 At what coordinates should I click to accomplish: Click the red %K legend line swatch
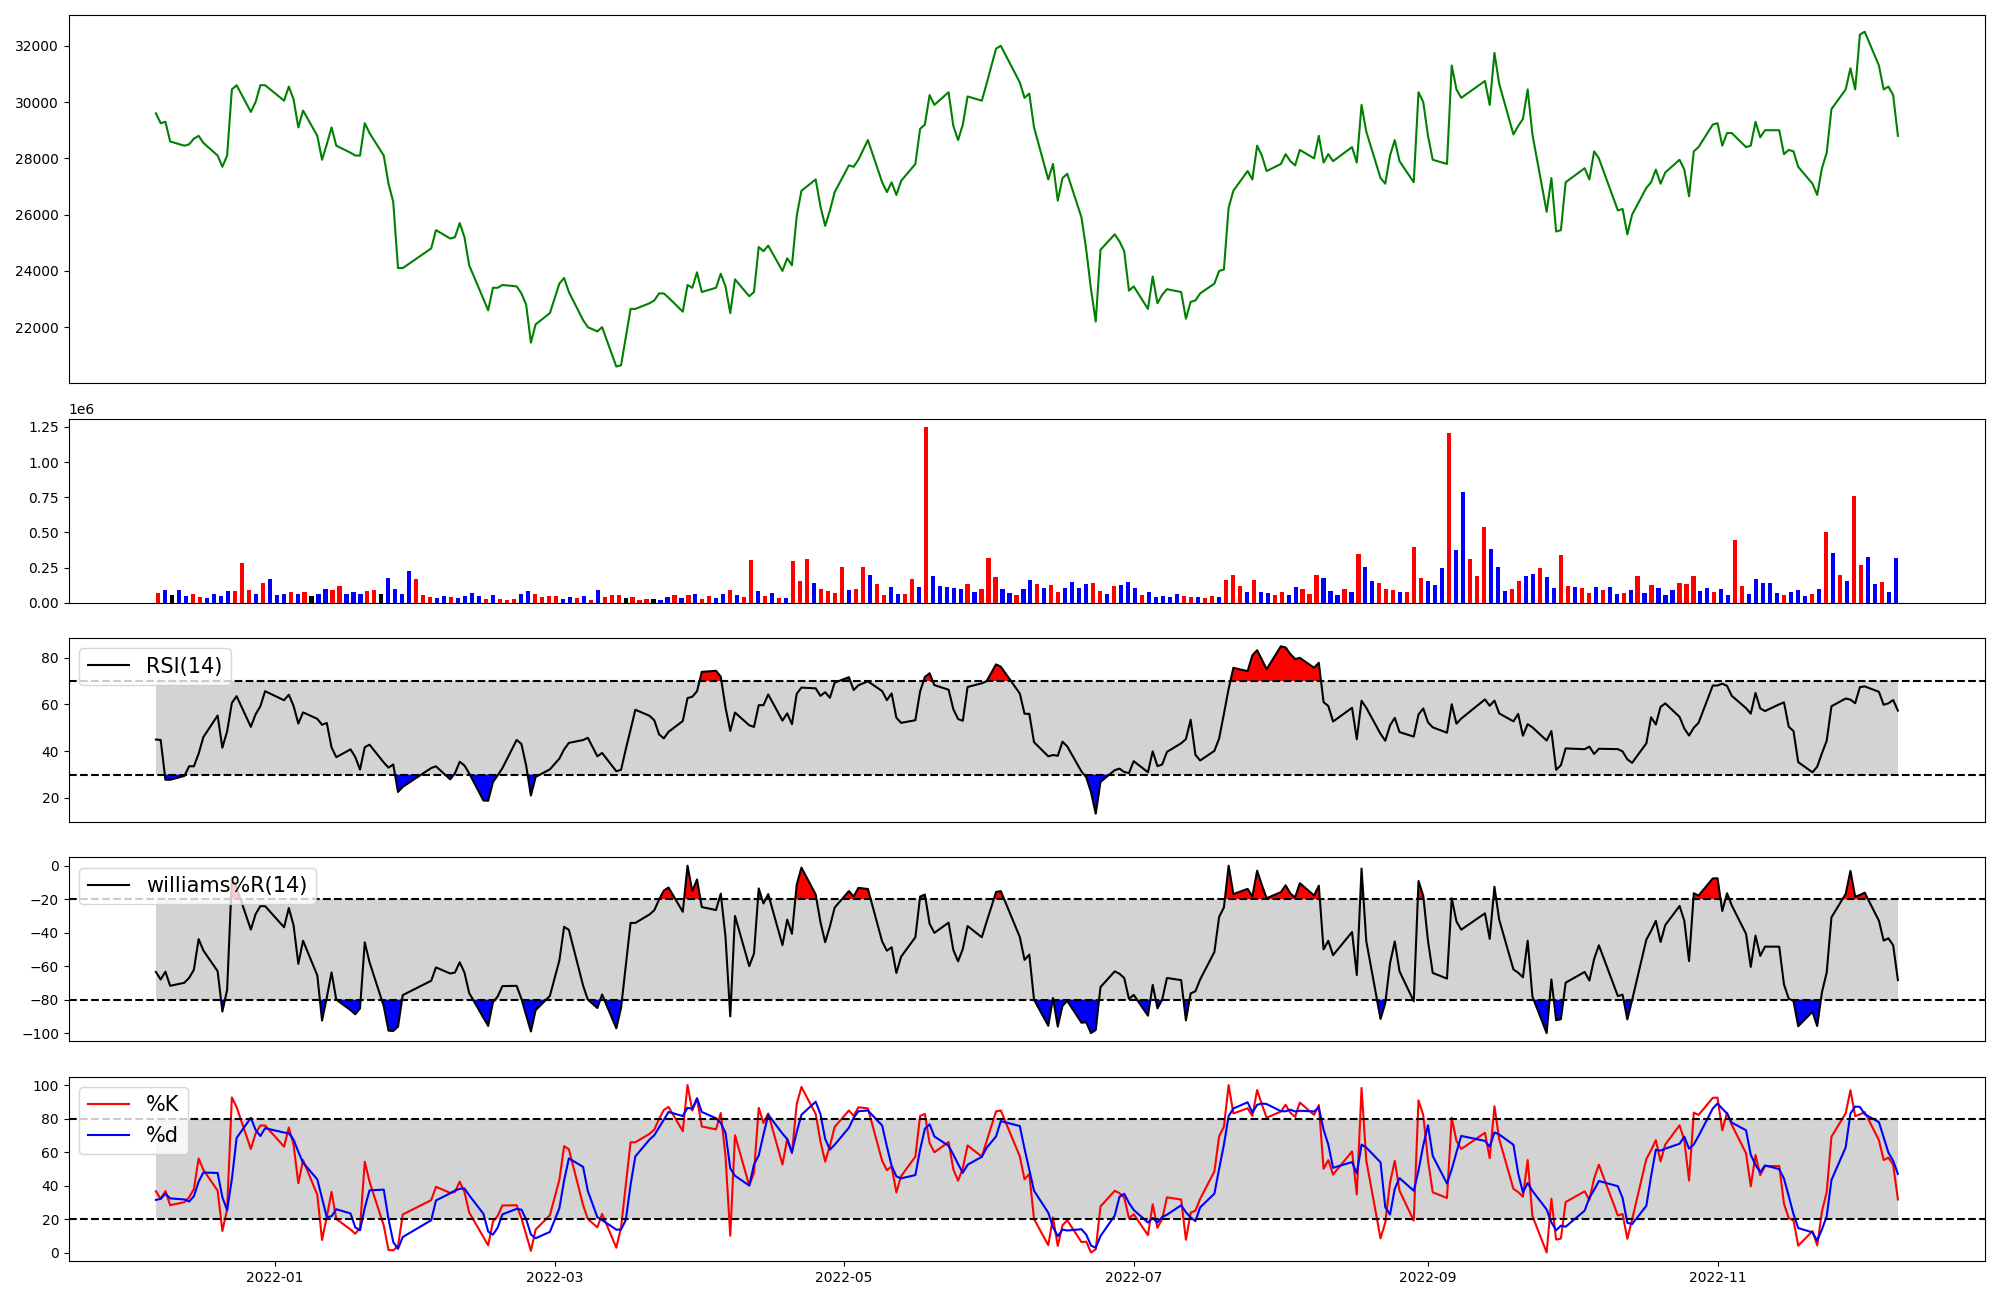pyautogui.click(x=109, y=1104)
